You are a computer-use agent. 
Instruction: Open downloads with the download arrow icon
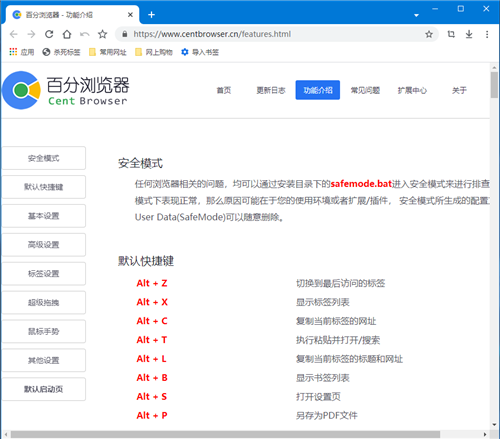coord(469,34)
